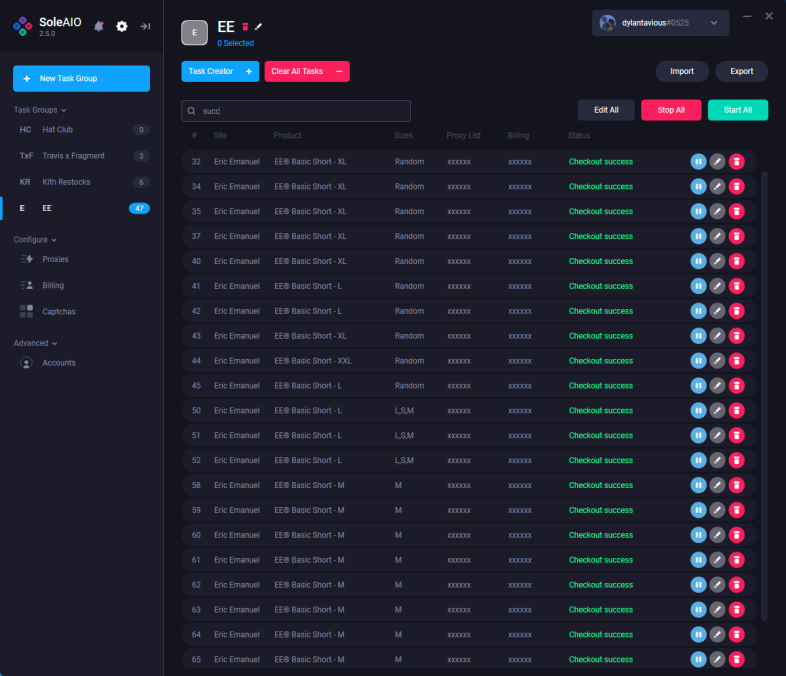Select the Travis x Fragment group

[82, 156]
